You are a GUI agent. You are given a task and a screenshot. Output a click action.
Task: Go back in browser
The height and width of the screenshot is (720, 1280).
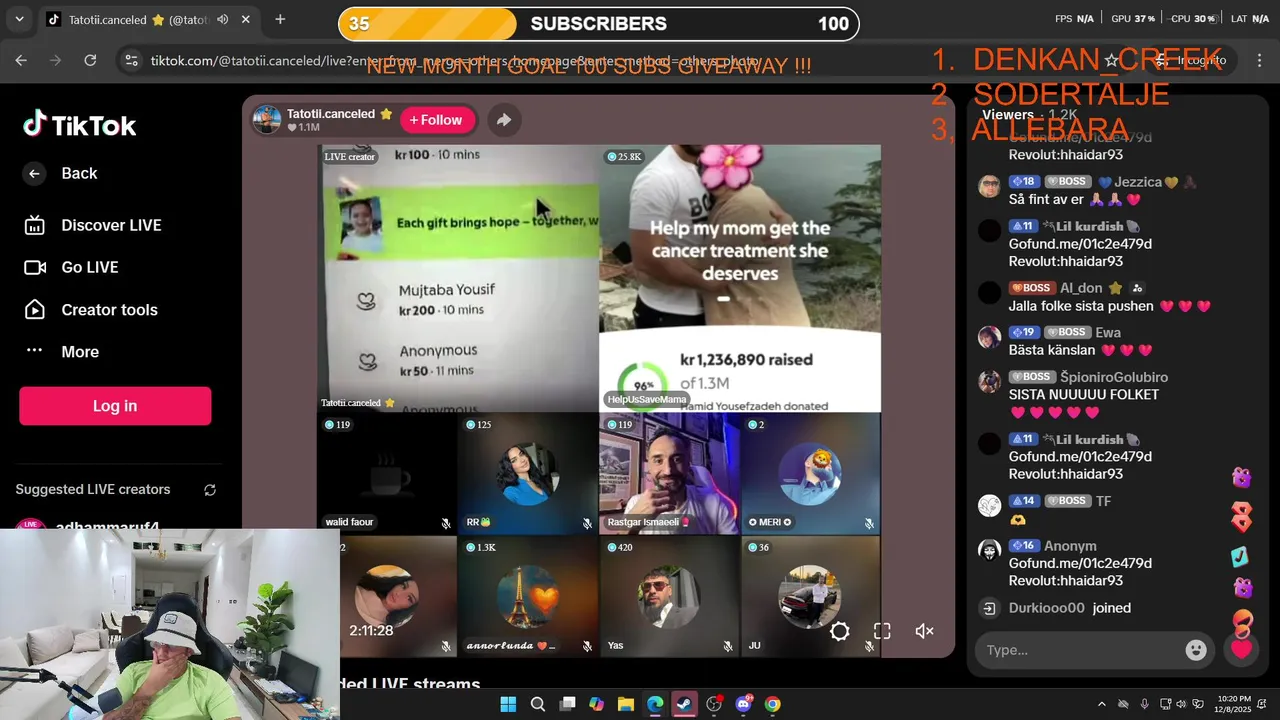point(21,60)
